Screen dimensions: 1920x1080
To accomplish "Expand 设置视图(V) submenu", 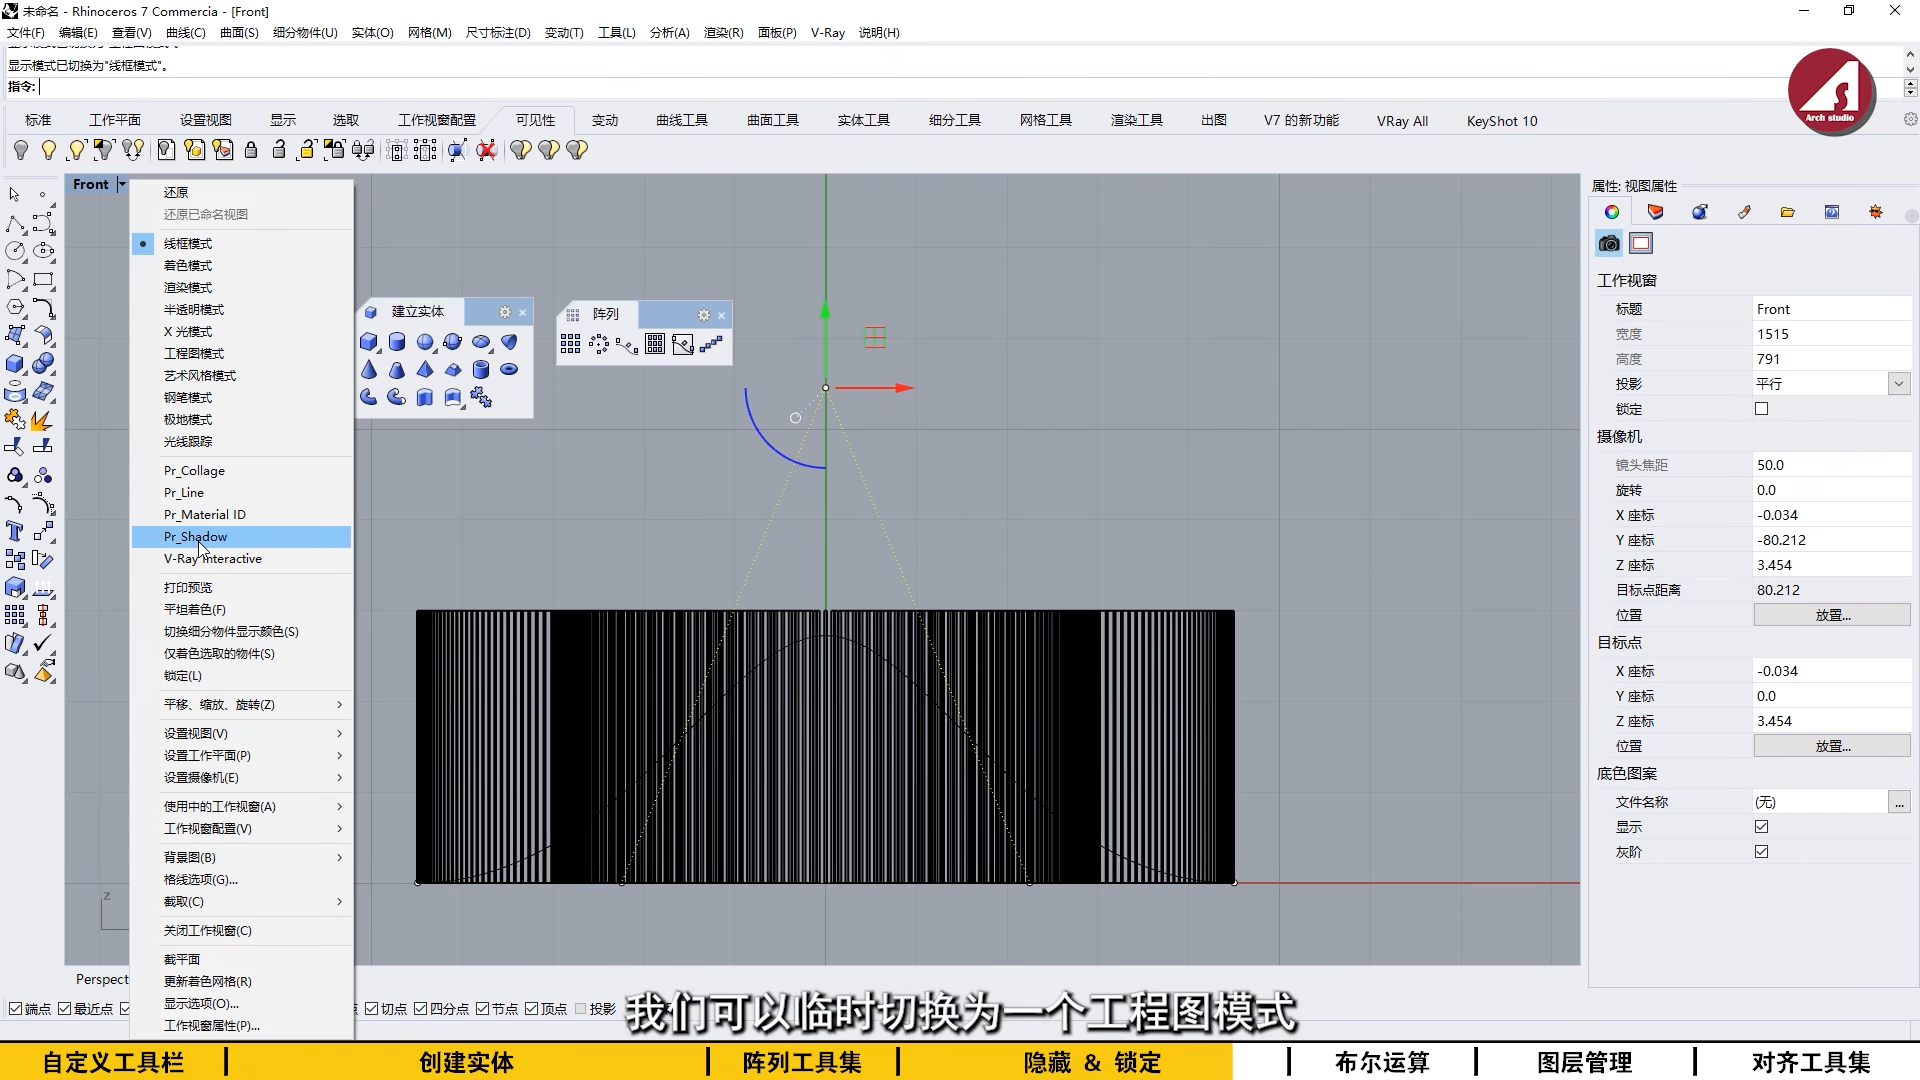I will click(241, 734).
